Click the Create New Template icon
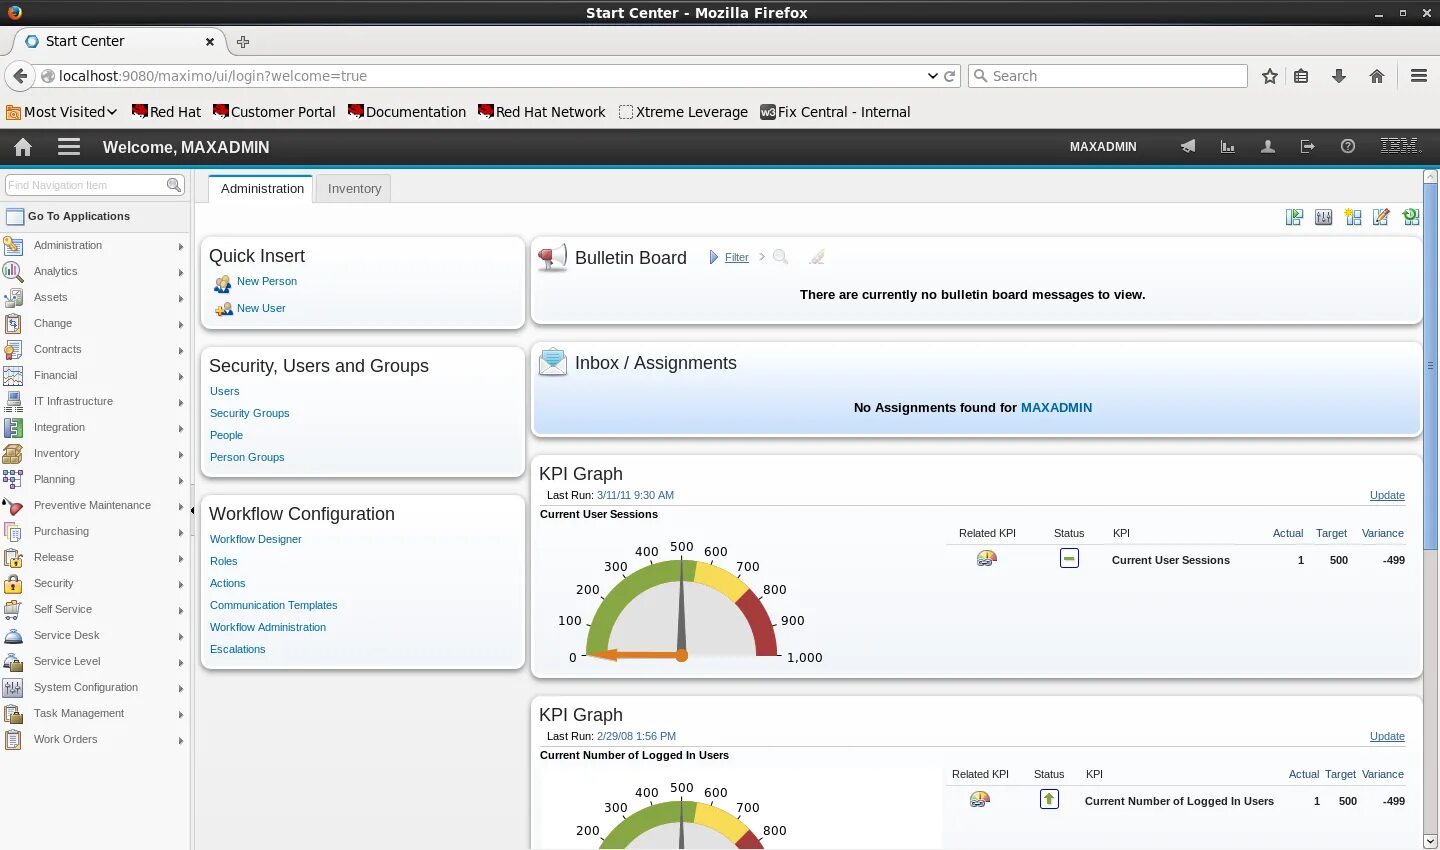This screenshot has height=850, width=1440. tap(1353, 217)
